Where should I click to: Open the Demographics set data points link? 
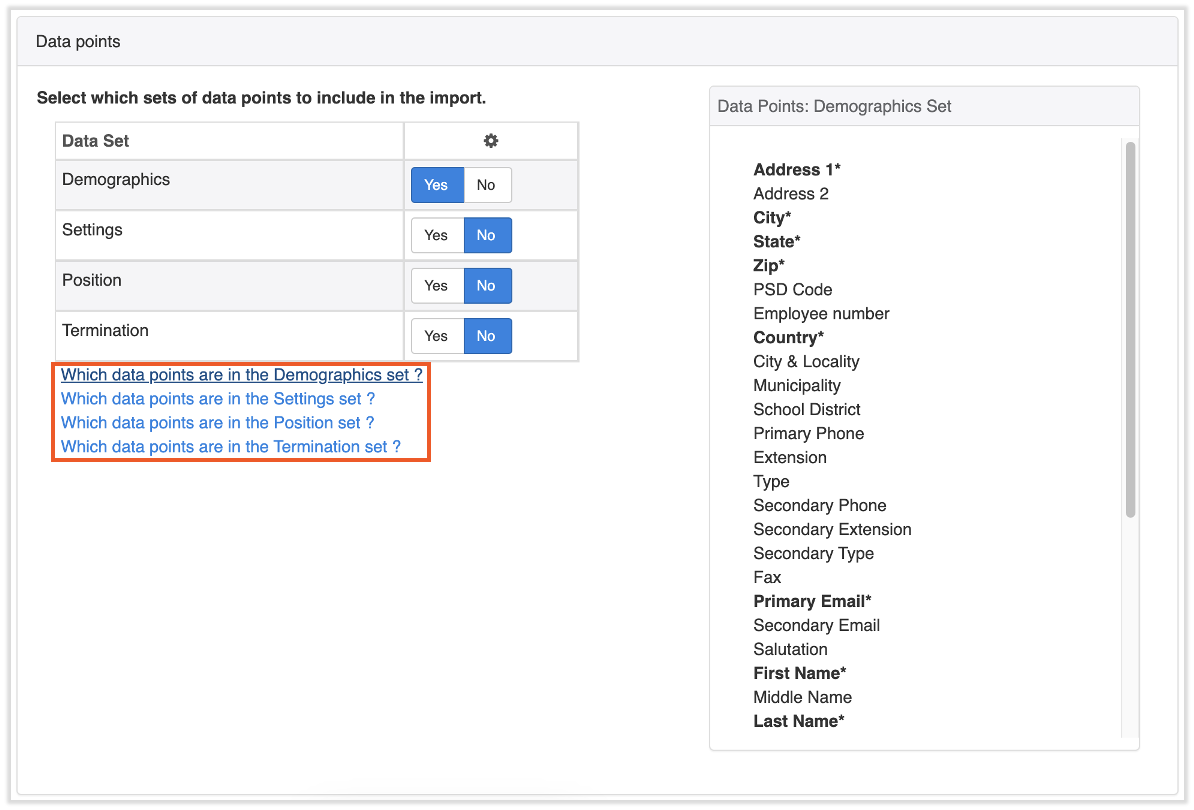[241, 375]
